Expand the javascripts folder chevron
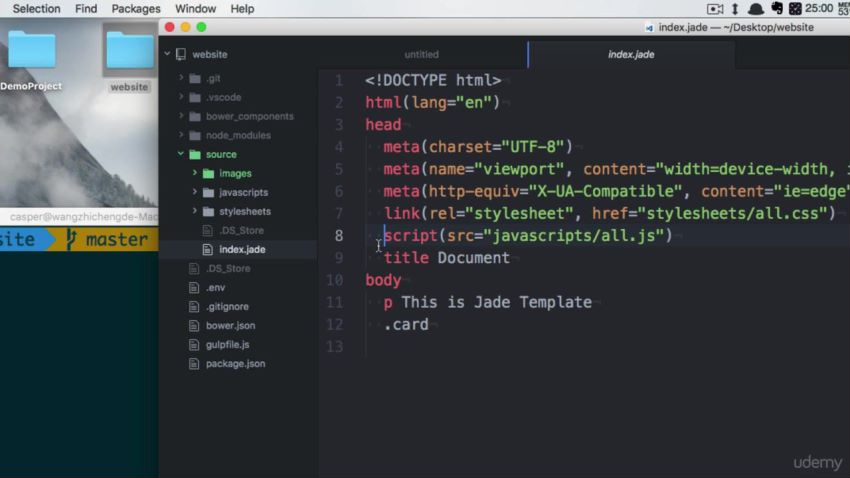This screenshot has width=850, height=478. click(x=195, y=192)
